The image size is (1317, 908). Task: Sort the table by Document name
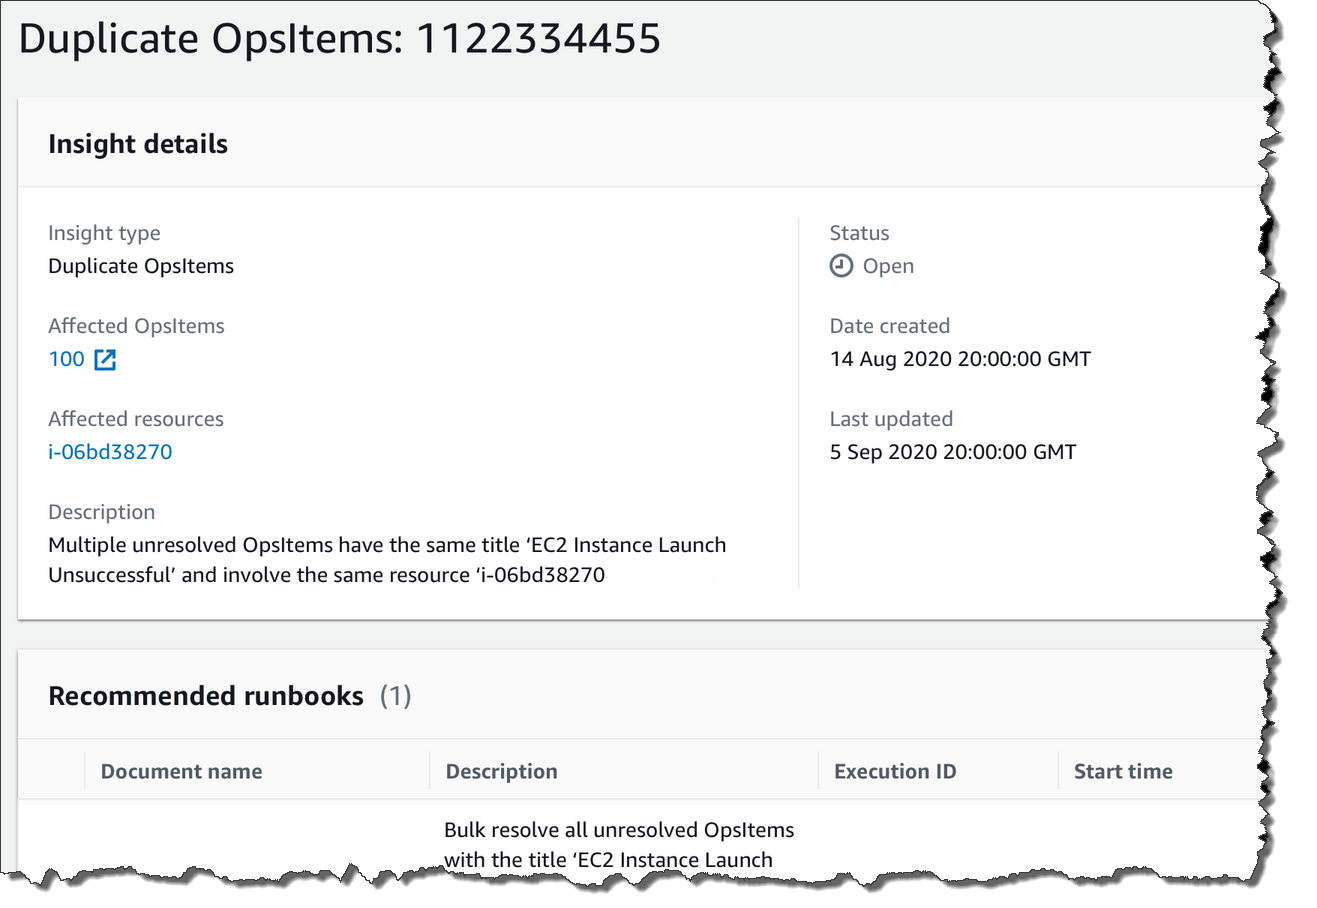tap(181, 771)
